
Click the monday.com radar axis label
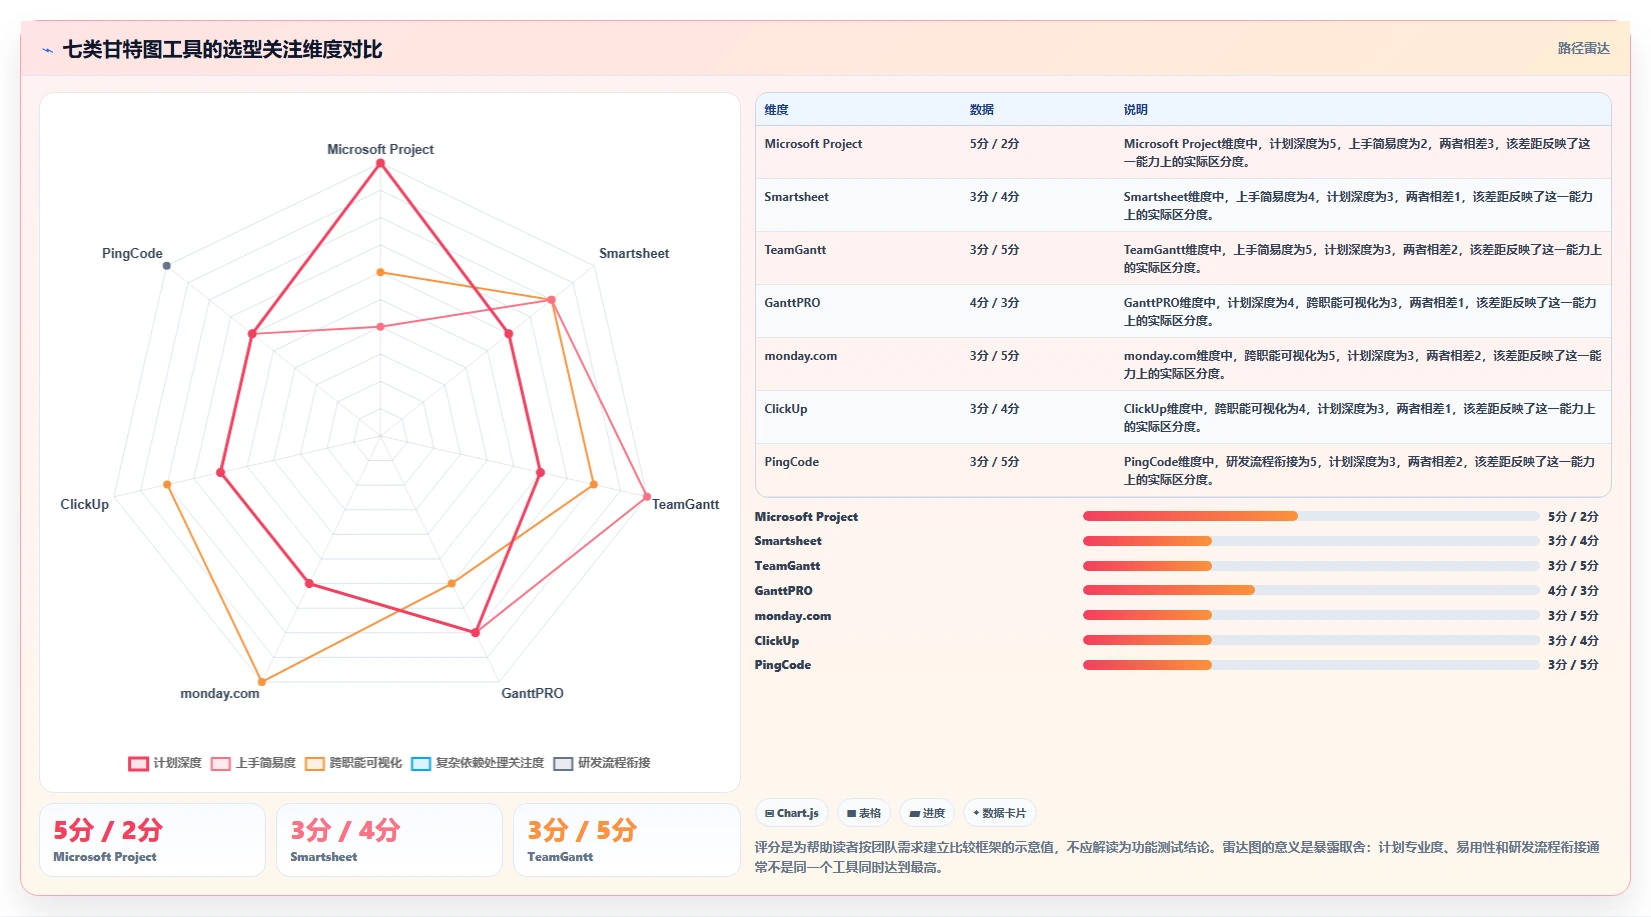(219, 693)
